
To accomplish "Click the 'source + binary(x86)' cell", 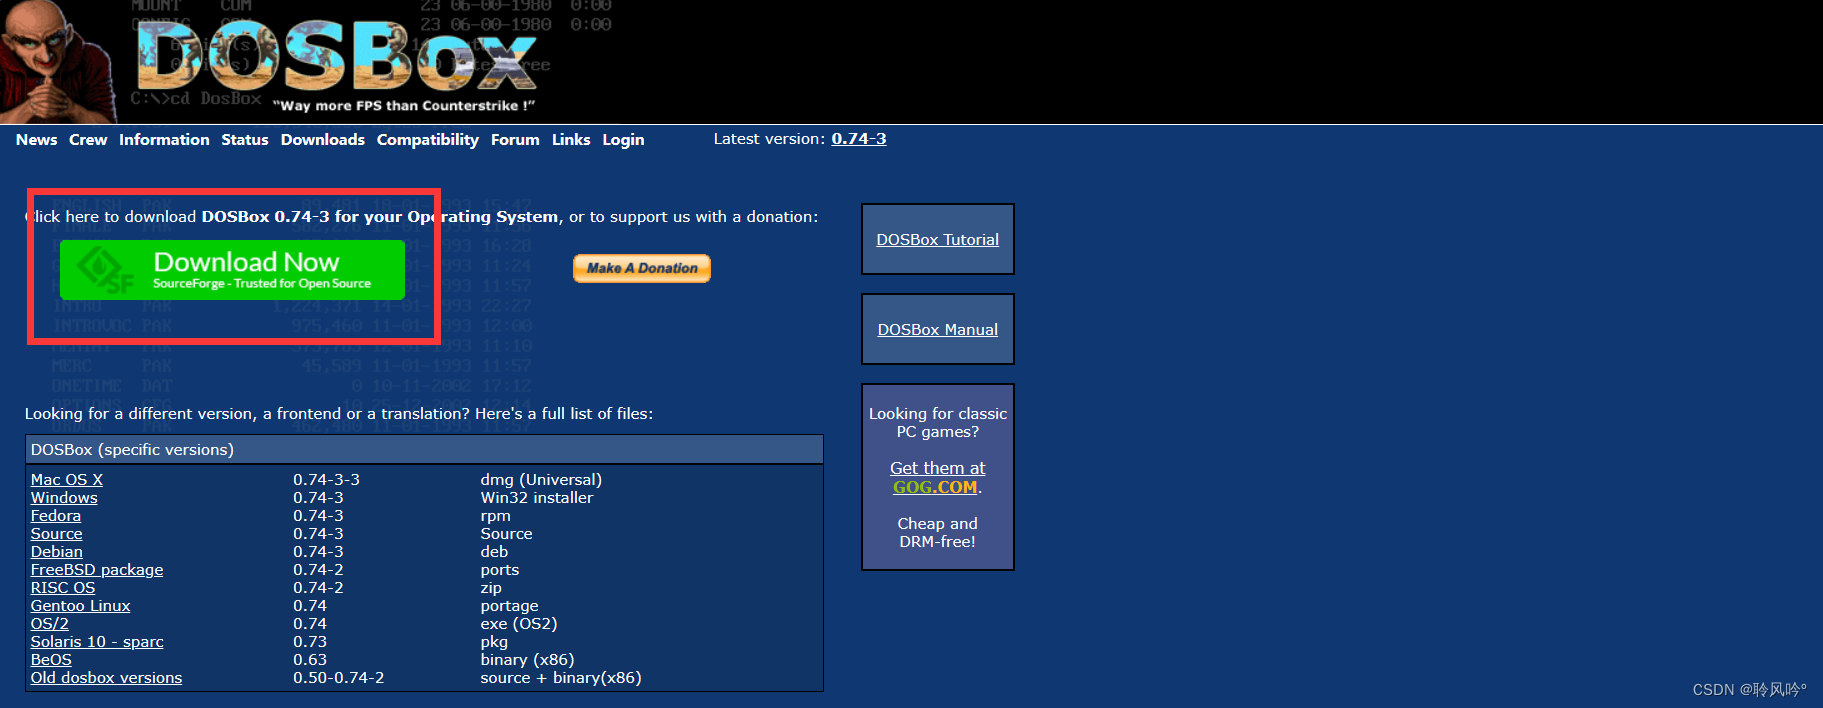I will click(x=561, y=678).
